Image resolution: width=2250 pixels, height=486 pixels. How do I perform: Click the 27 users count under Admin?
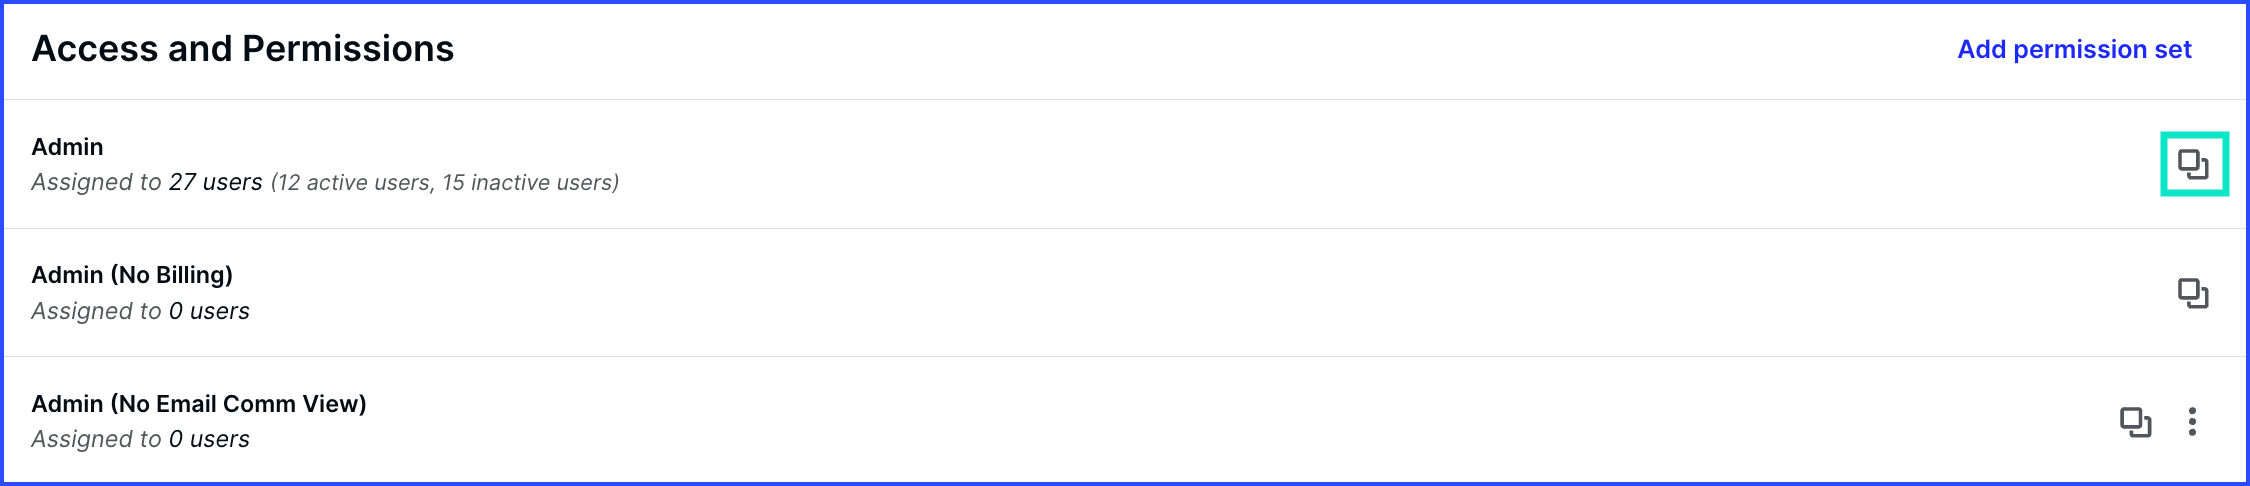[215, 182]
